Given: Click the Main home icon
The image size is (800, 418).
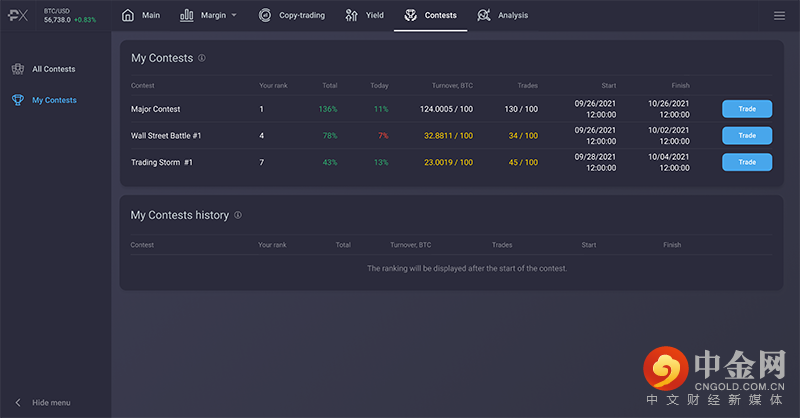Looking at the screenshot, I should [128, 15].
